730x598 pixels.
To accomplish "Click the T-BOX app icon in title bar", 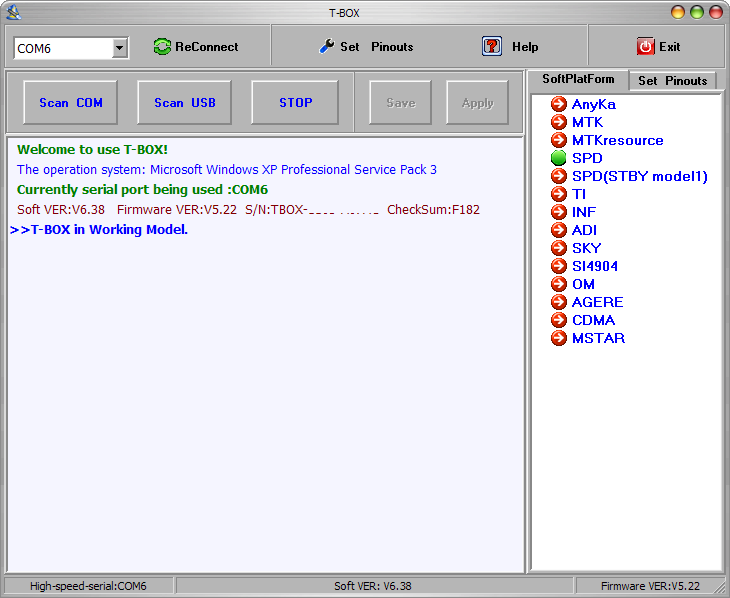I will click(x=14, y=12).
